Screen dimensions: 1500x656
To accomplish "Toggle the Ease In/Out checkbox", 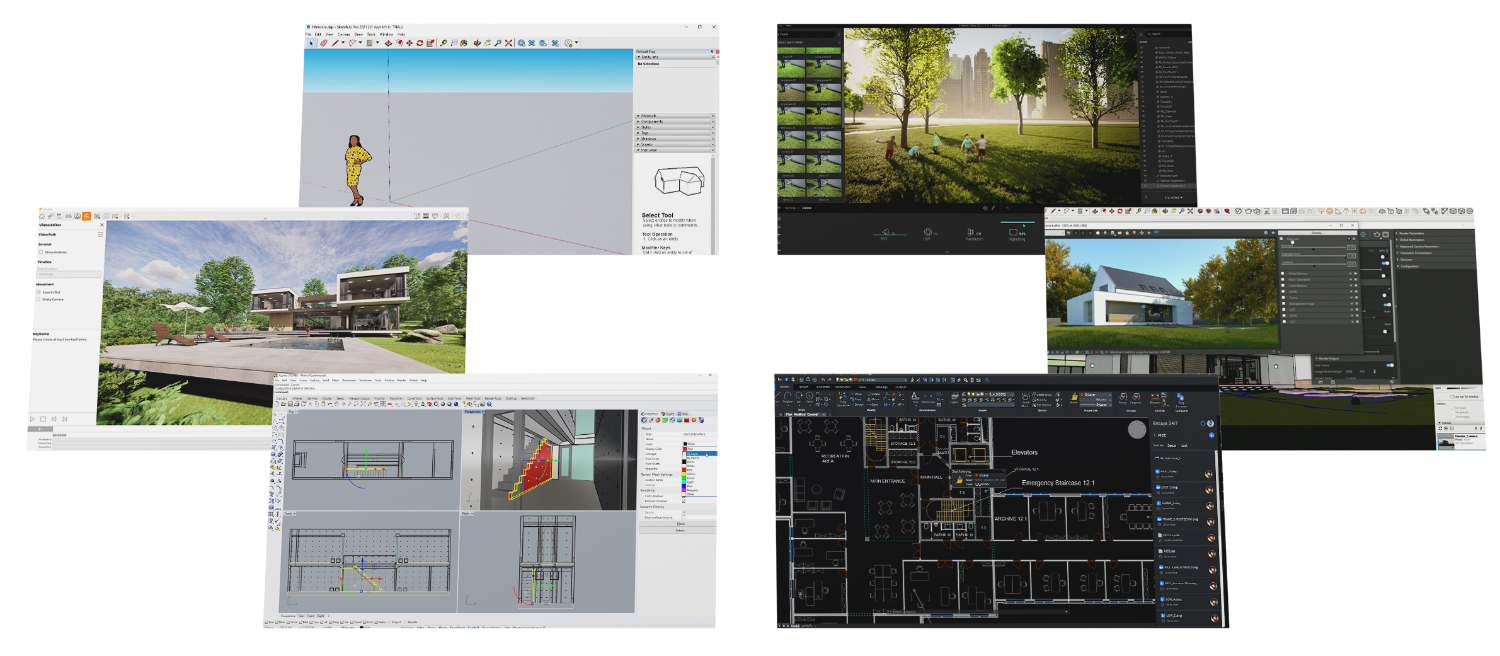I will pos(39,290).
